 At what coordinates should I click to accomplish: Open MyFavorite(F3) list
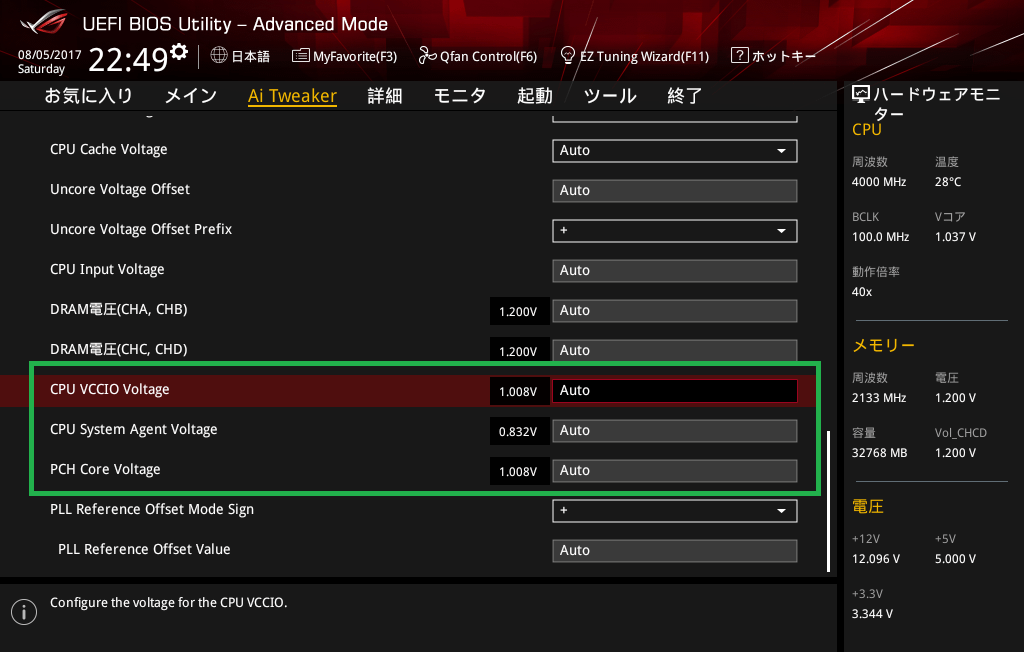pyautogui.click(x=344, y=56)
